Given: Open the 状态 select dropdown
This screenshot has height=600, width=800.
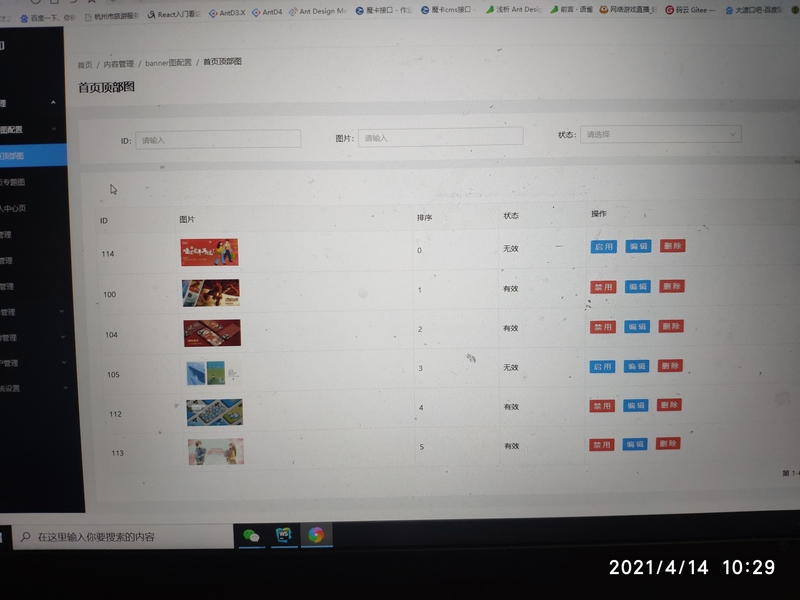Looking at the screenshot, I should coord(661,134).
